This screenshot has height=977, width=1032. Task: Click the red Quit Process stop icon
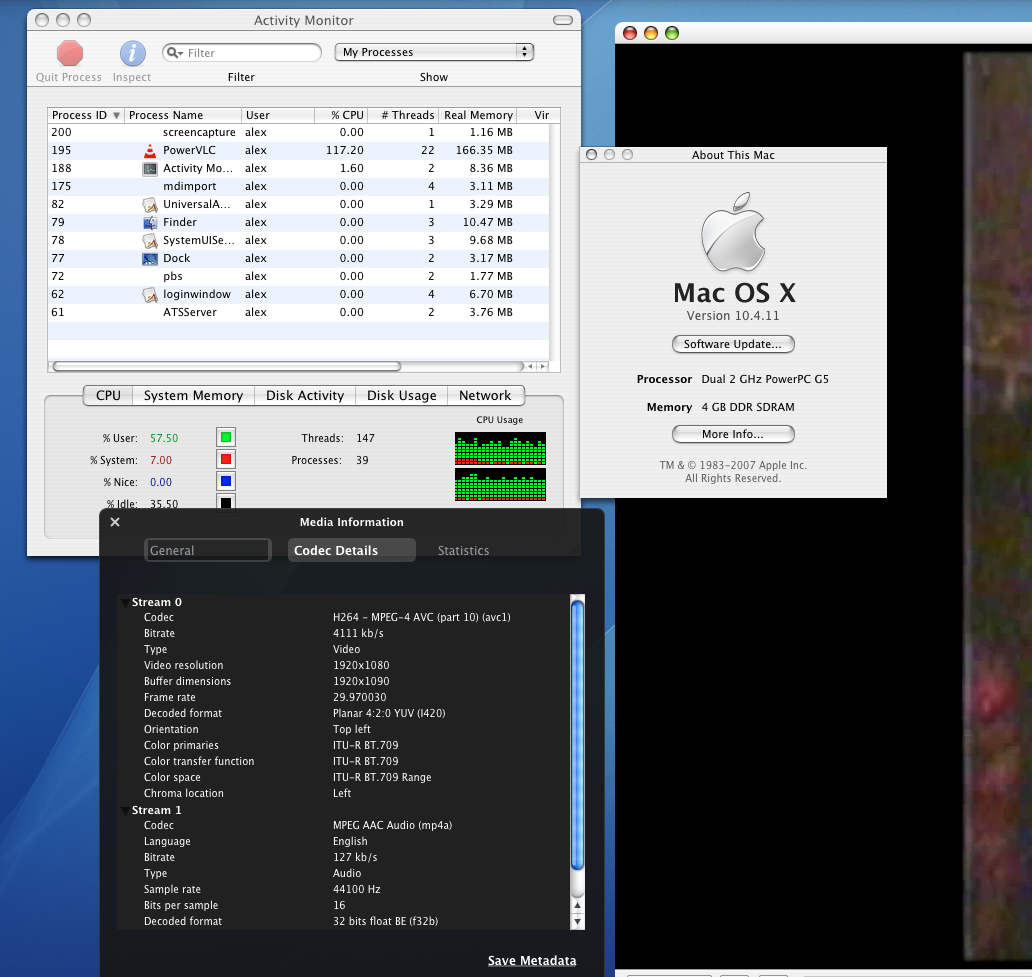70,53
